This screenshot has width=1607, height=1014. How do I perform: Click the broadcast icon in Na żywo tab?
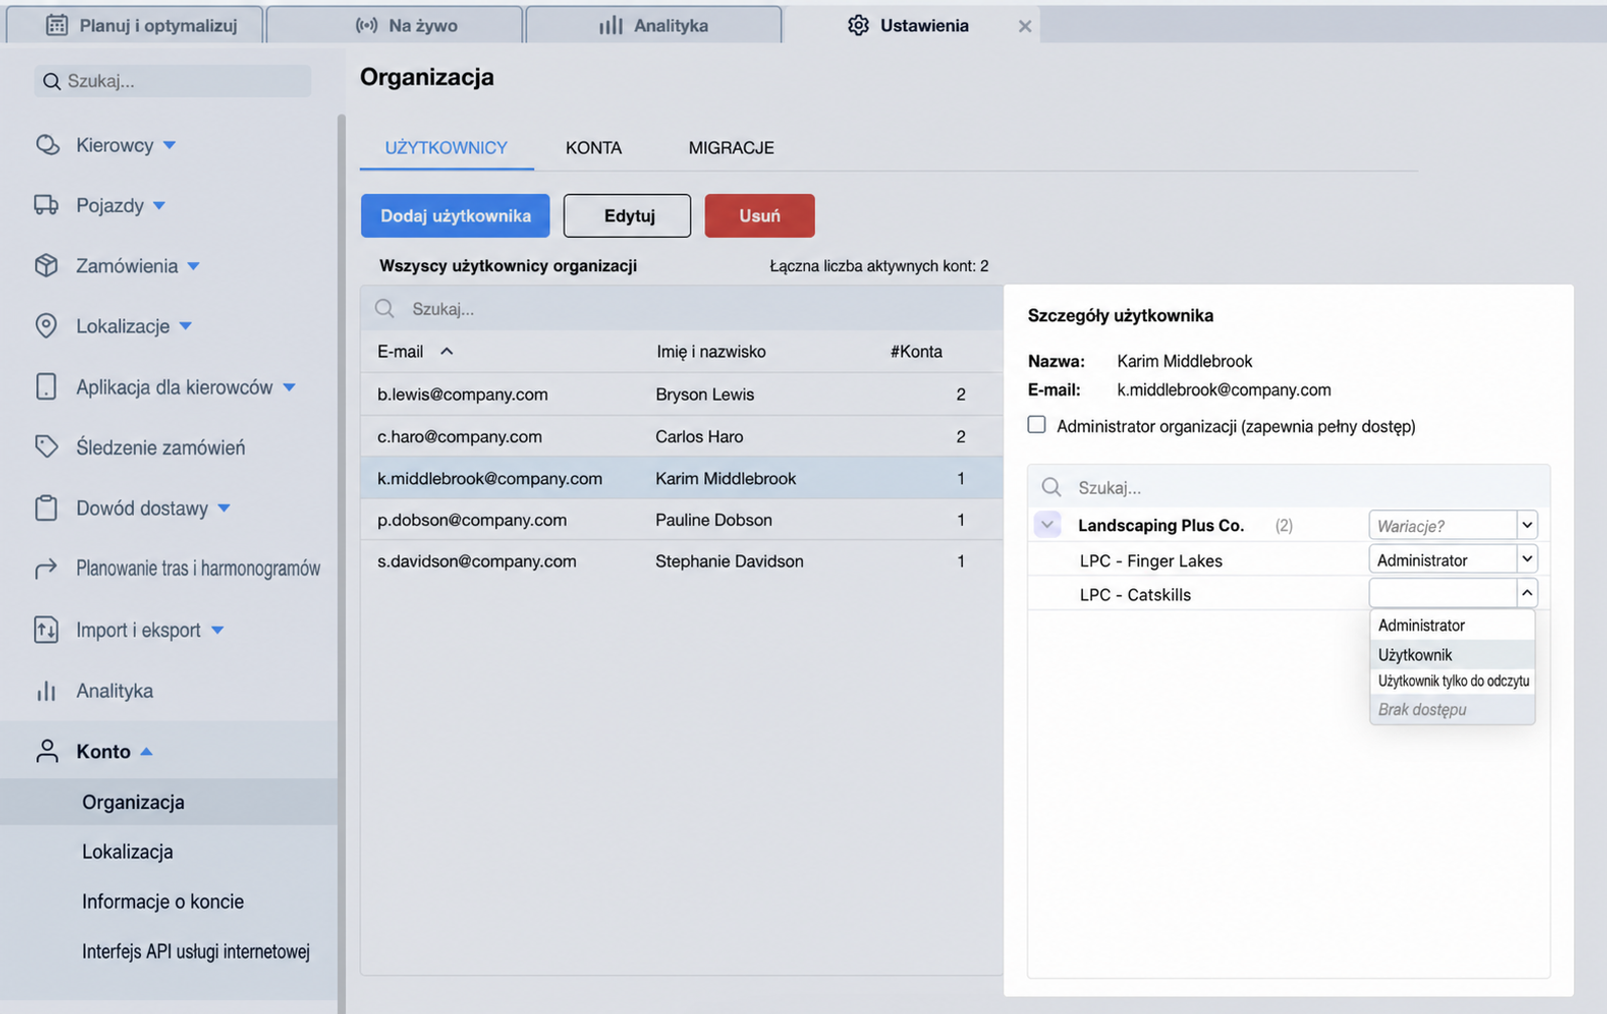[x=367, y=25]
